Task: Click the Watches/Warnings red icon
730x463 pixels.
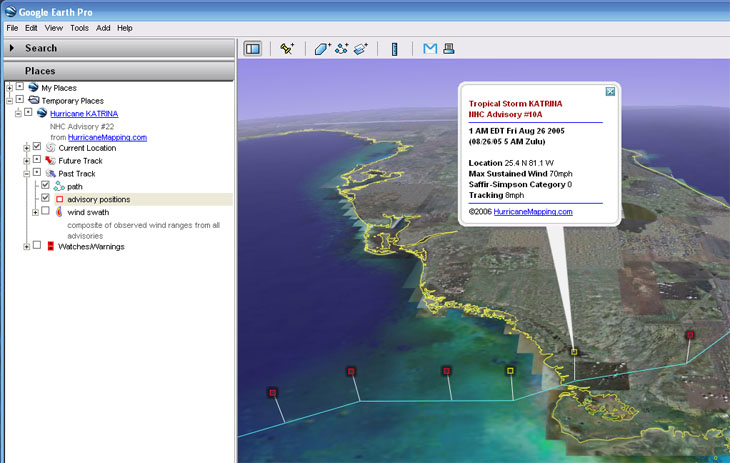Action: tap(50, 246)
